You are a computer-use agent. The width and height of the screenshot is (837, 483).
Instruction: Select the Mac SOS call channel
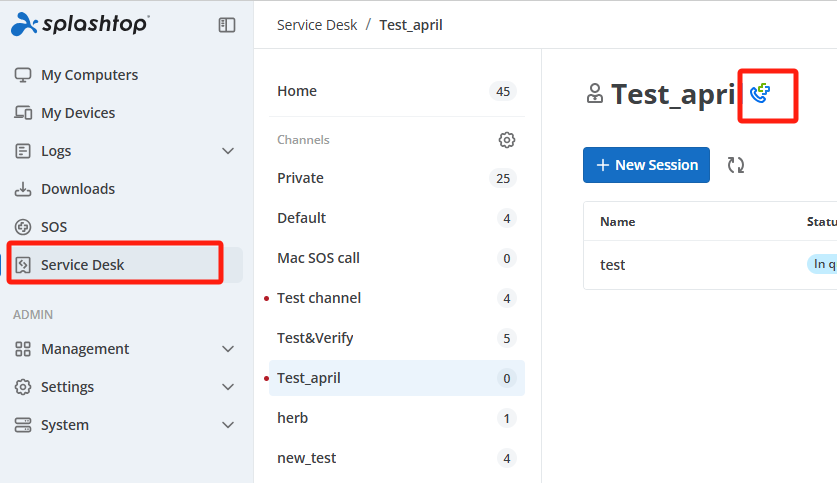pyautogui.click(x=397, y=258)
